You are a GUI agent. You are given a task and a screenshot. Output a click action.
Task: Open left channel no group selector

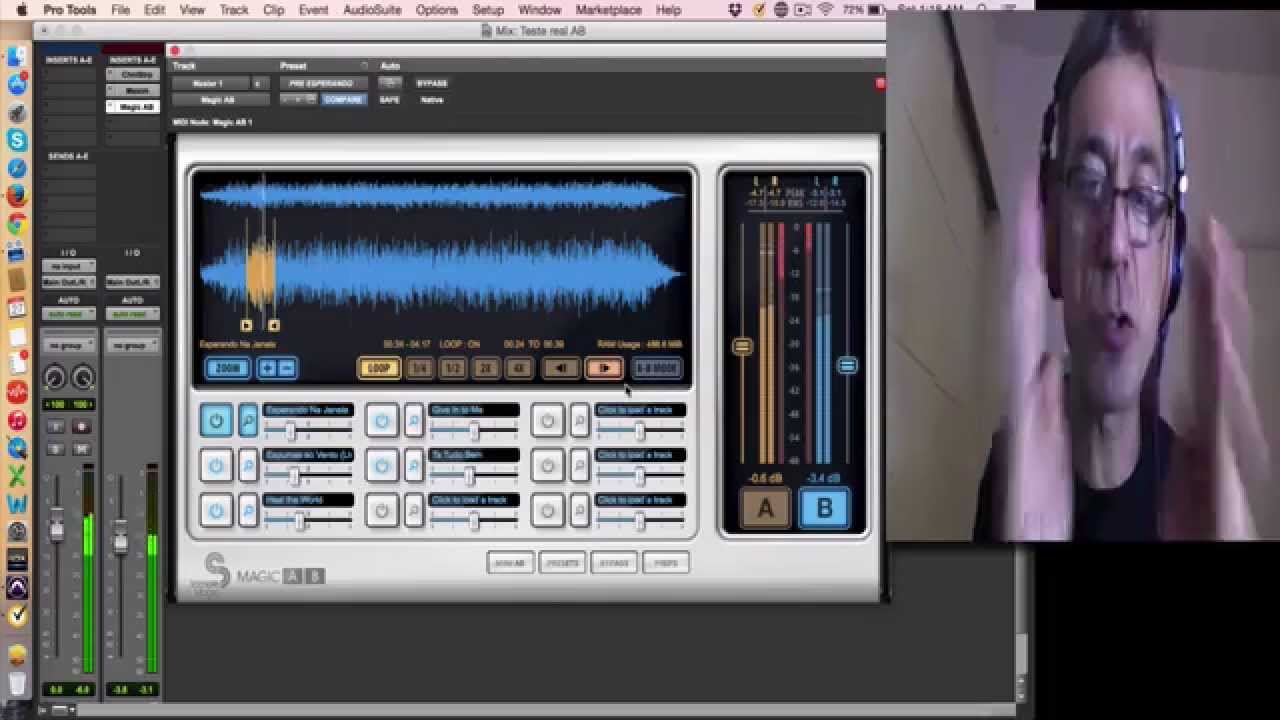(68, 345)
